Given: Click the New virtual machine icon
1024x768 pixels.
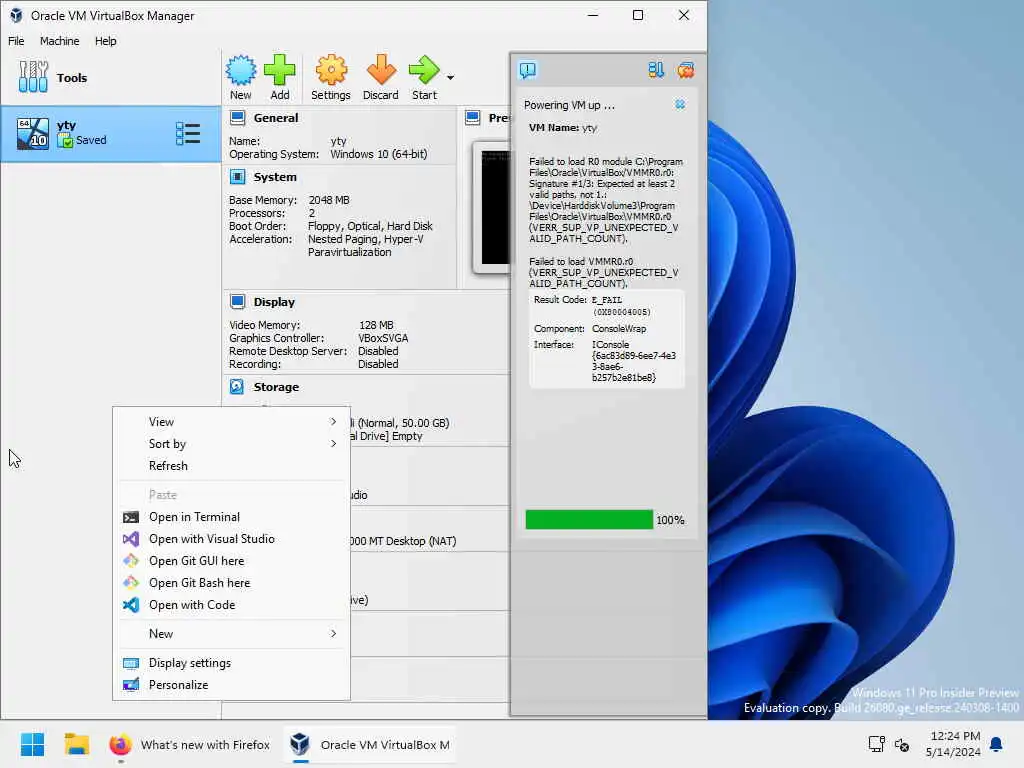Looking at the screenshot, I should point(240,71).
